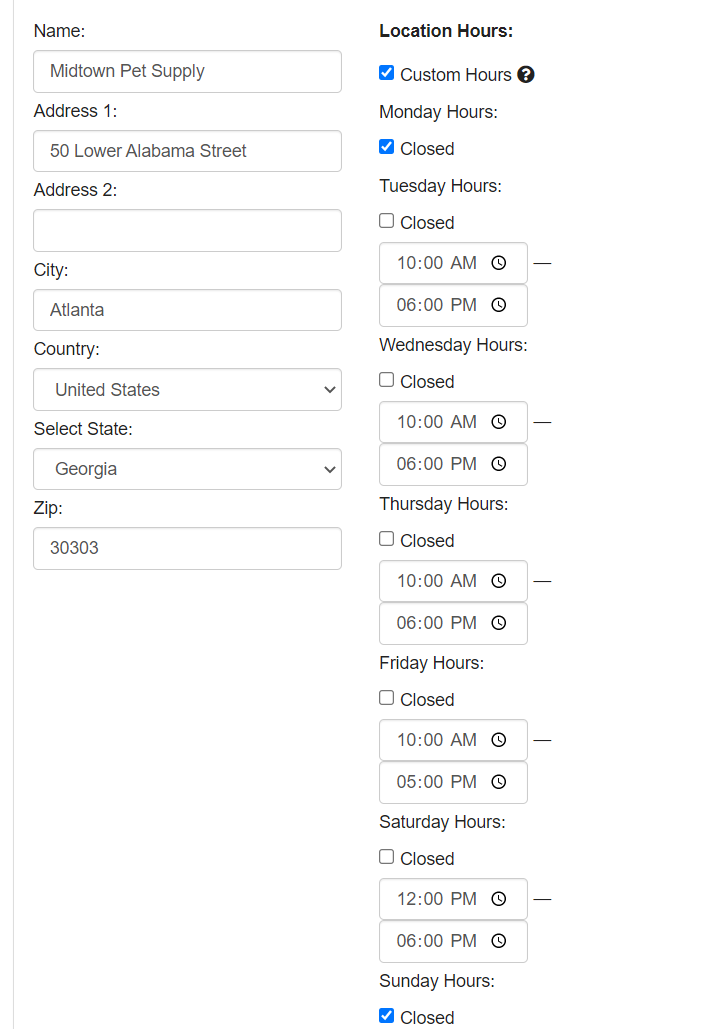705x1029 pixels.
Task: Open Thursday closing time clock picker icon
Action: [x=499, y=623]
